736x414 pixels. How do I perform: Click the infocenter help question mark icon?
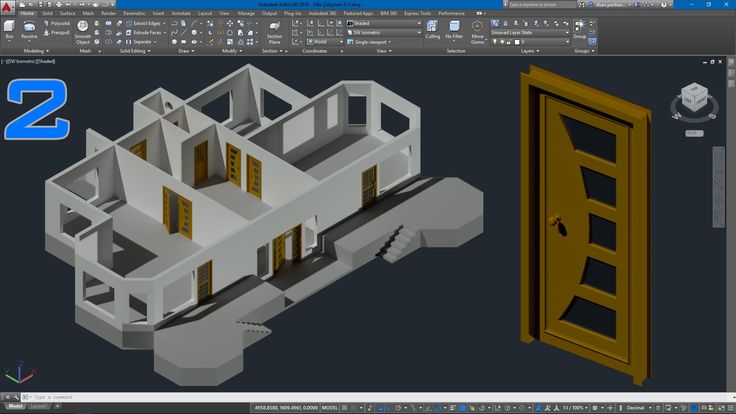click(664, 5)
